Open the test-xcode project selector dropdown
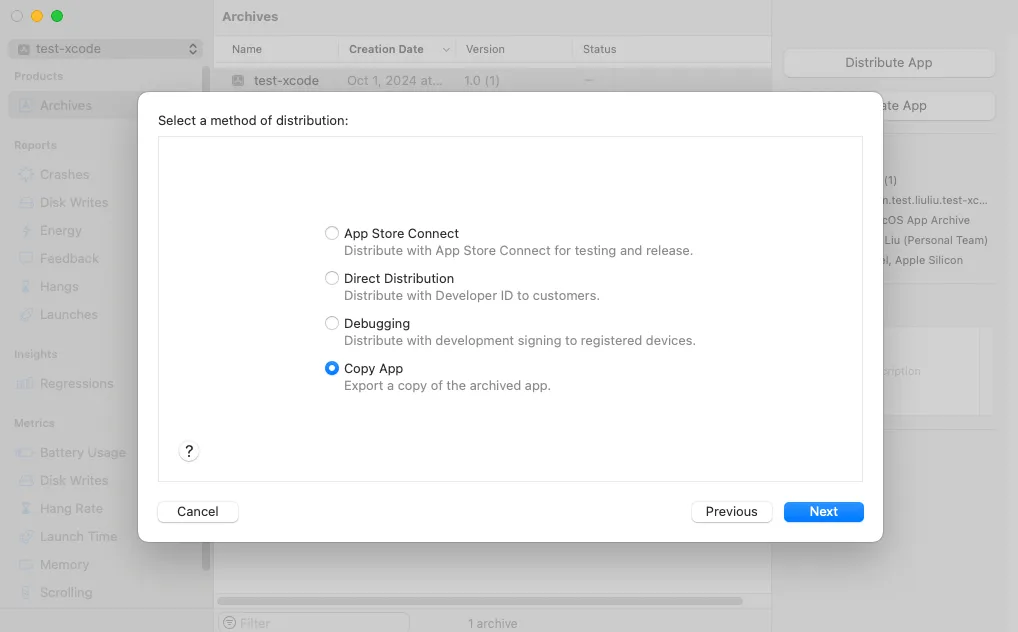 point(104,48)
